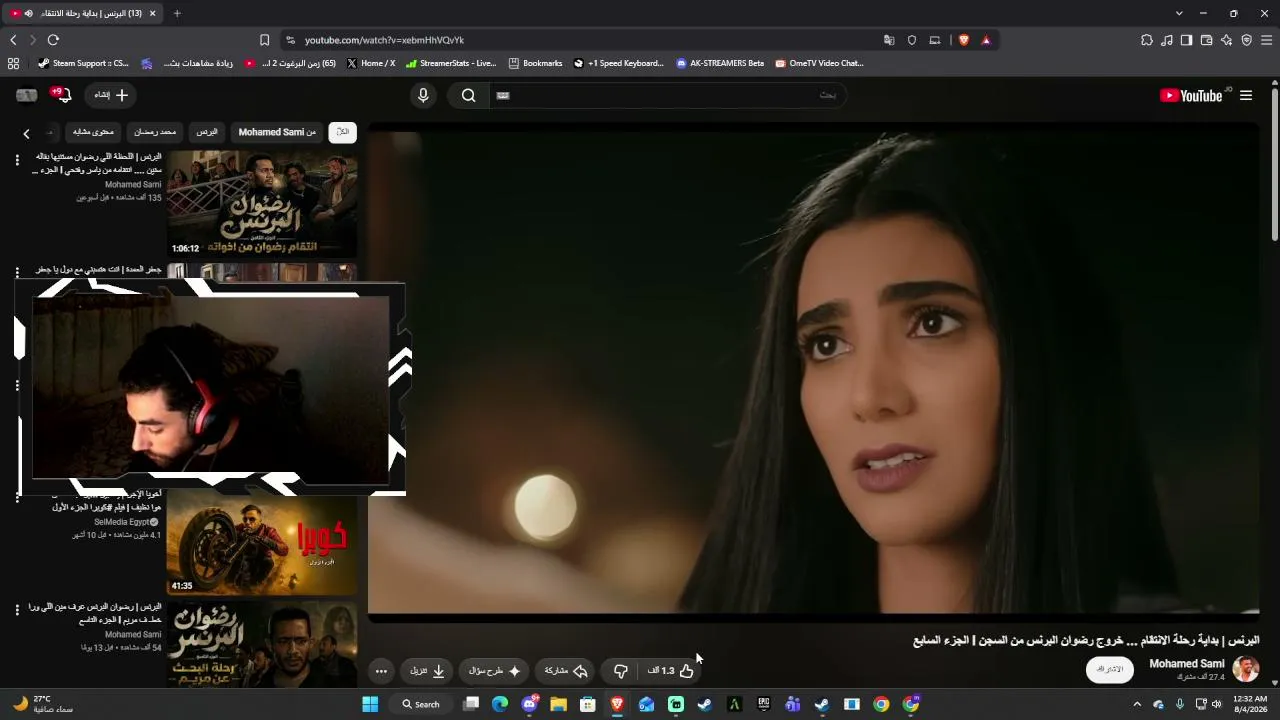Open more actions (three dots) under video
1280x720 pixels.
[x=381, y=670]
